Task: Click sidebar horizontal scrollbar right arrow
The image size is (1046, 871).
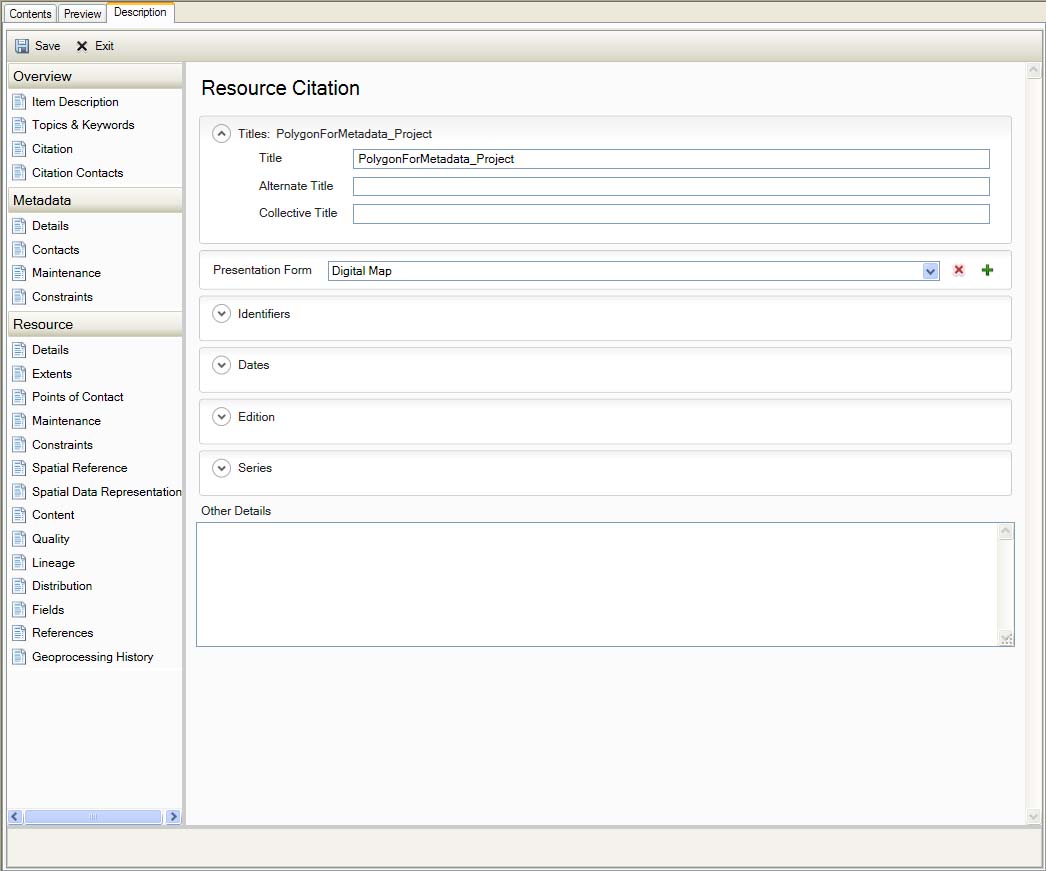Action: [x=173, y=817]
